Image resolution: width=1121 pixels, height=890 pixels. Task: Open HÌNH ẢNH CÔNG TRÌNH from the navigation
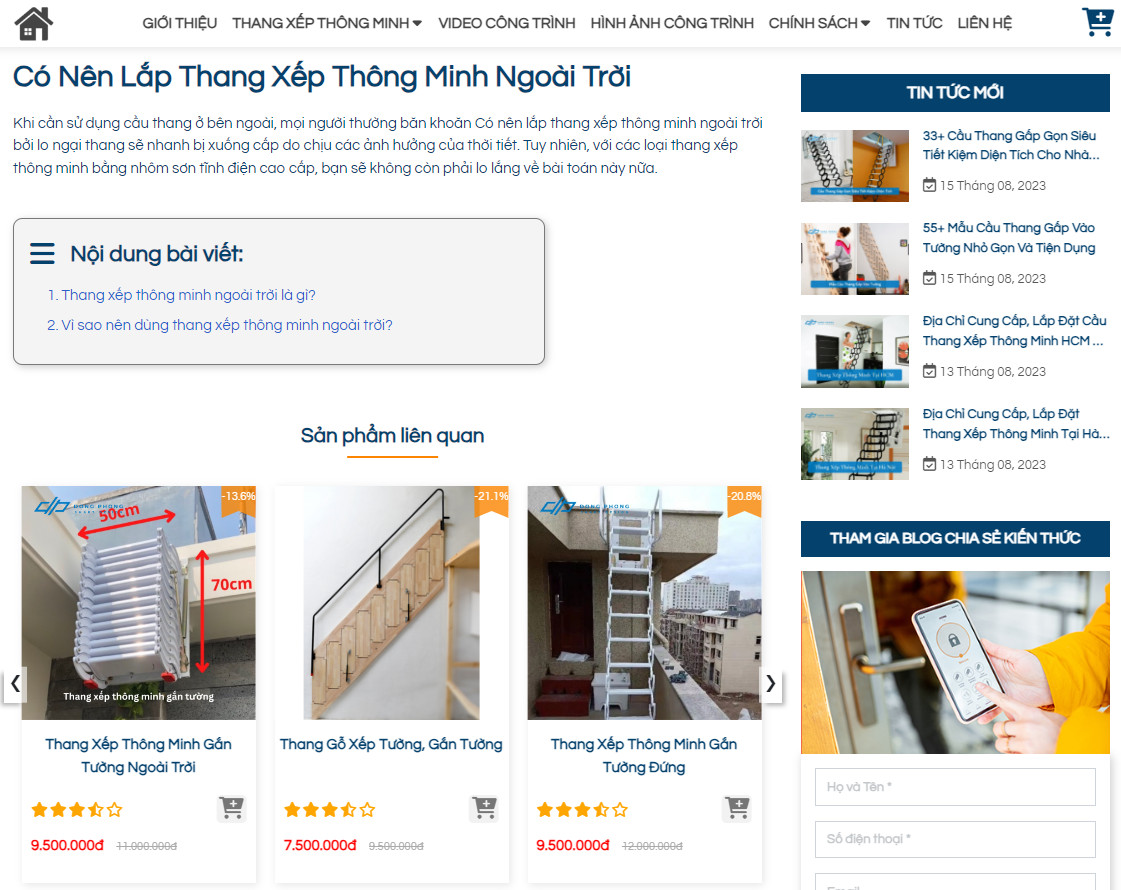[x=671, y=22]
